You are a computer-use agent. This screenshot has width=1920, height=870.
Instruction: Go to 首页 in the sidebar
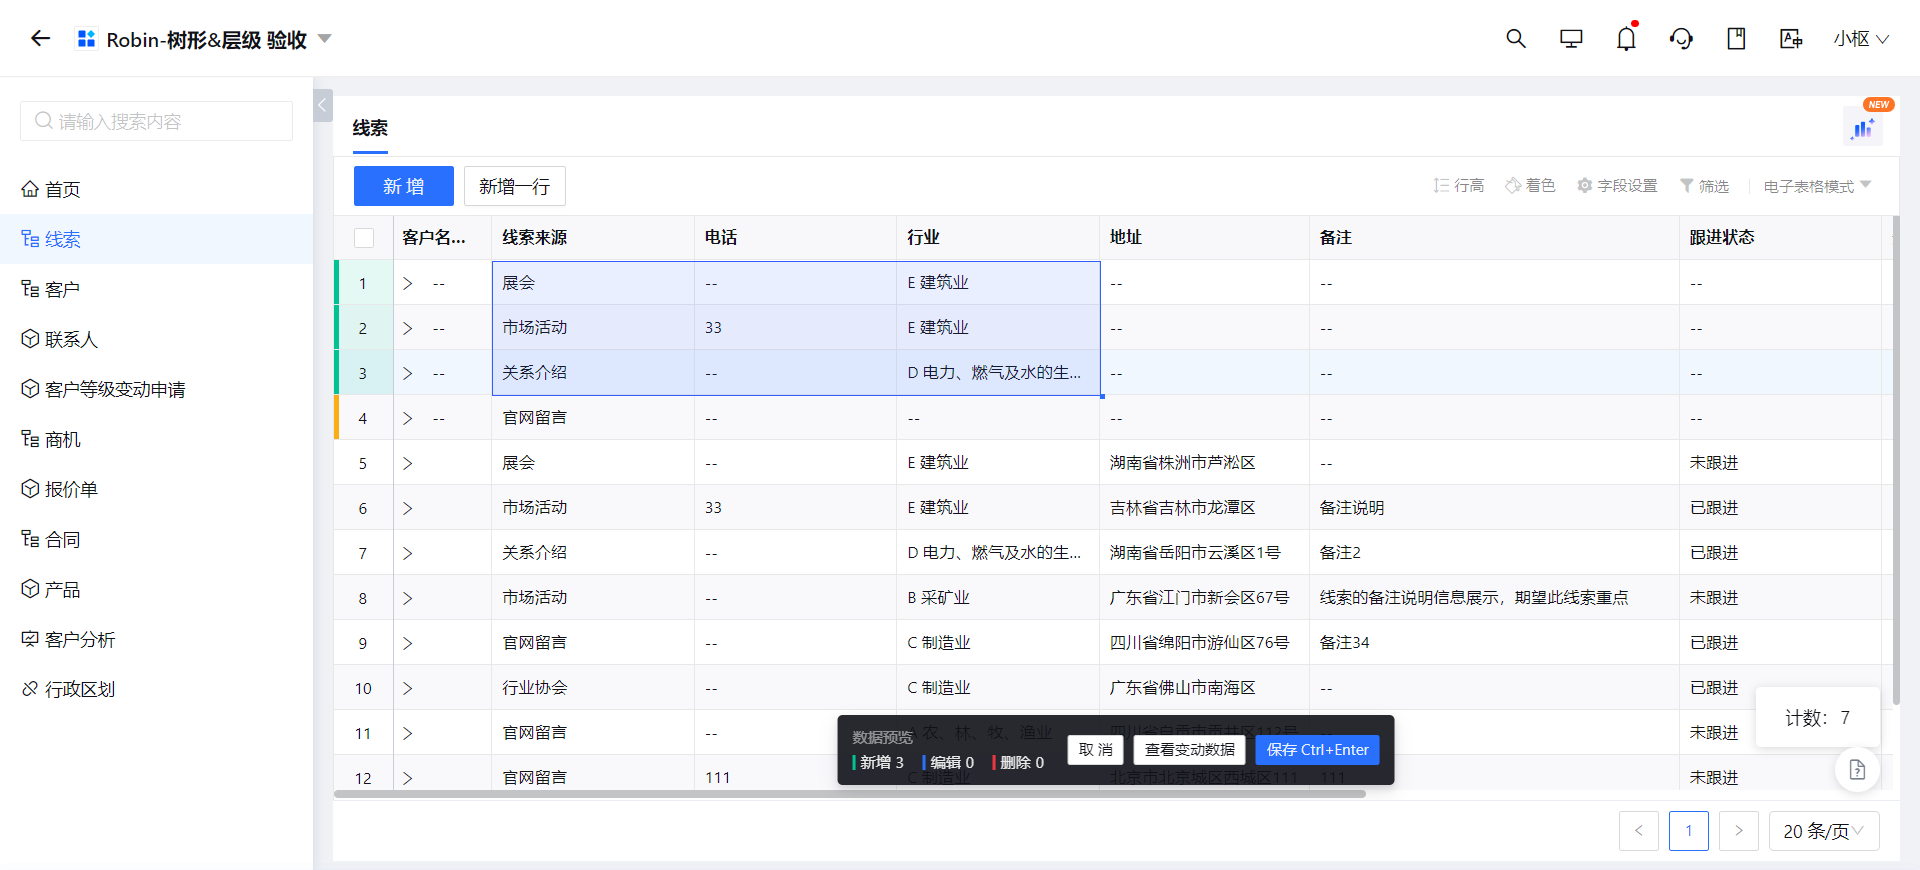coord(156,189)
